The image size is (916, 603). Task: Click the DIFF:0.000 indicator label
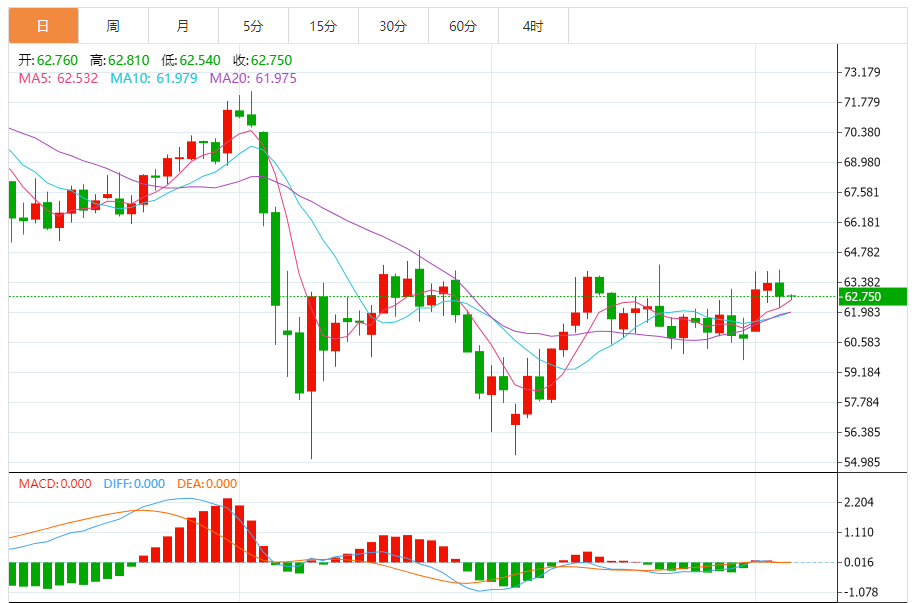click(134, 484)
